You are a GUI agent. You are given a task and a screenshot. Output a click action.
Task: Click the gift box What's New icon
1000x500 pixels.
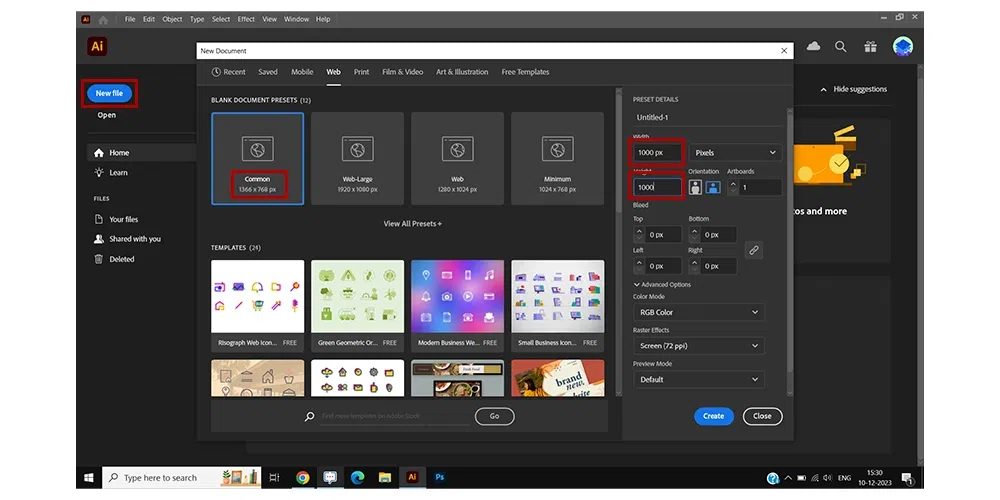click(x=871, y=46)
